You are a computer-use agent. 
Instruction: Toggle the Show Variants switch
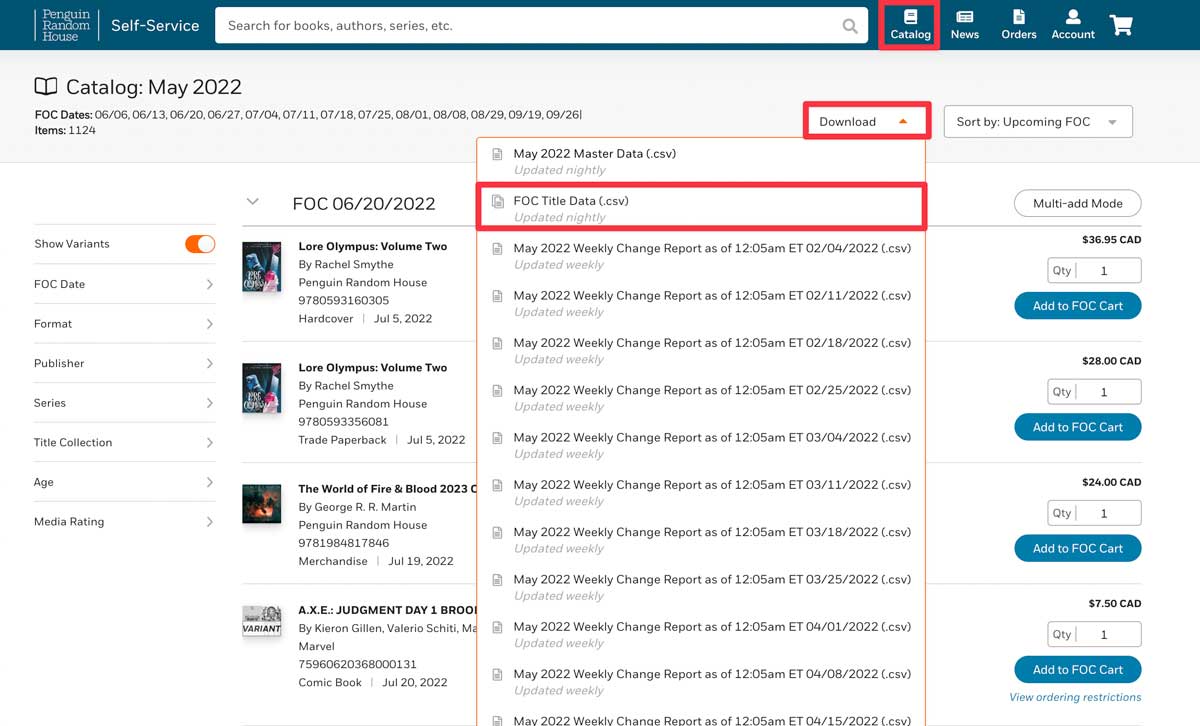click(x=200, y=244)
